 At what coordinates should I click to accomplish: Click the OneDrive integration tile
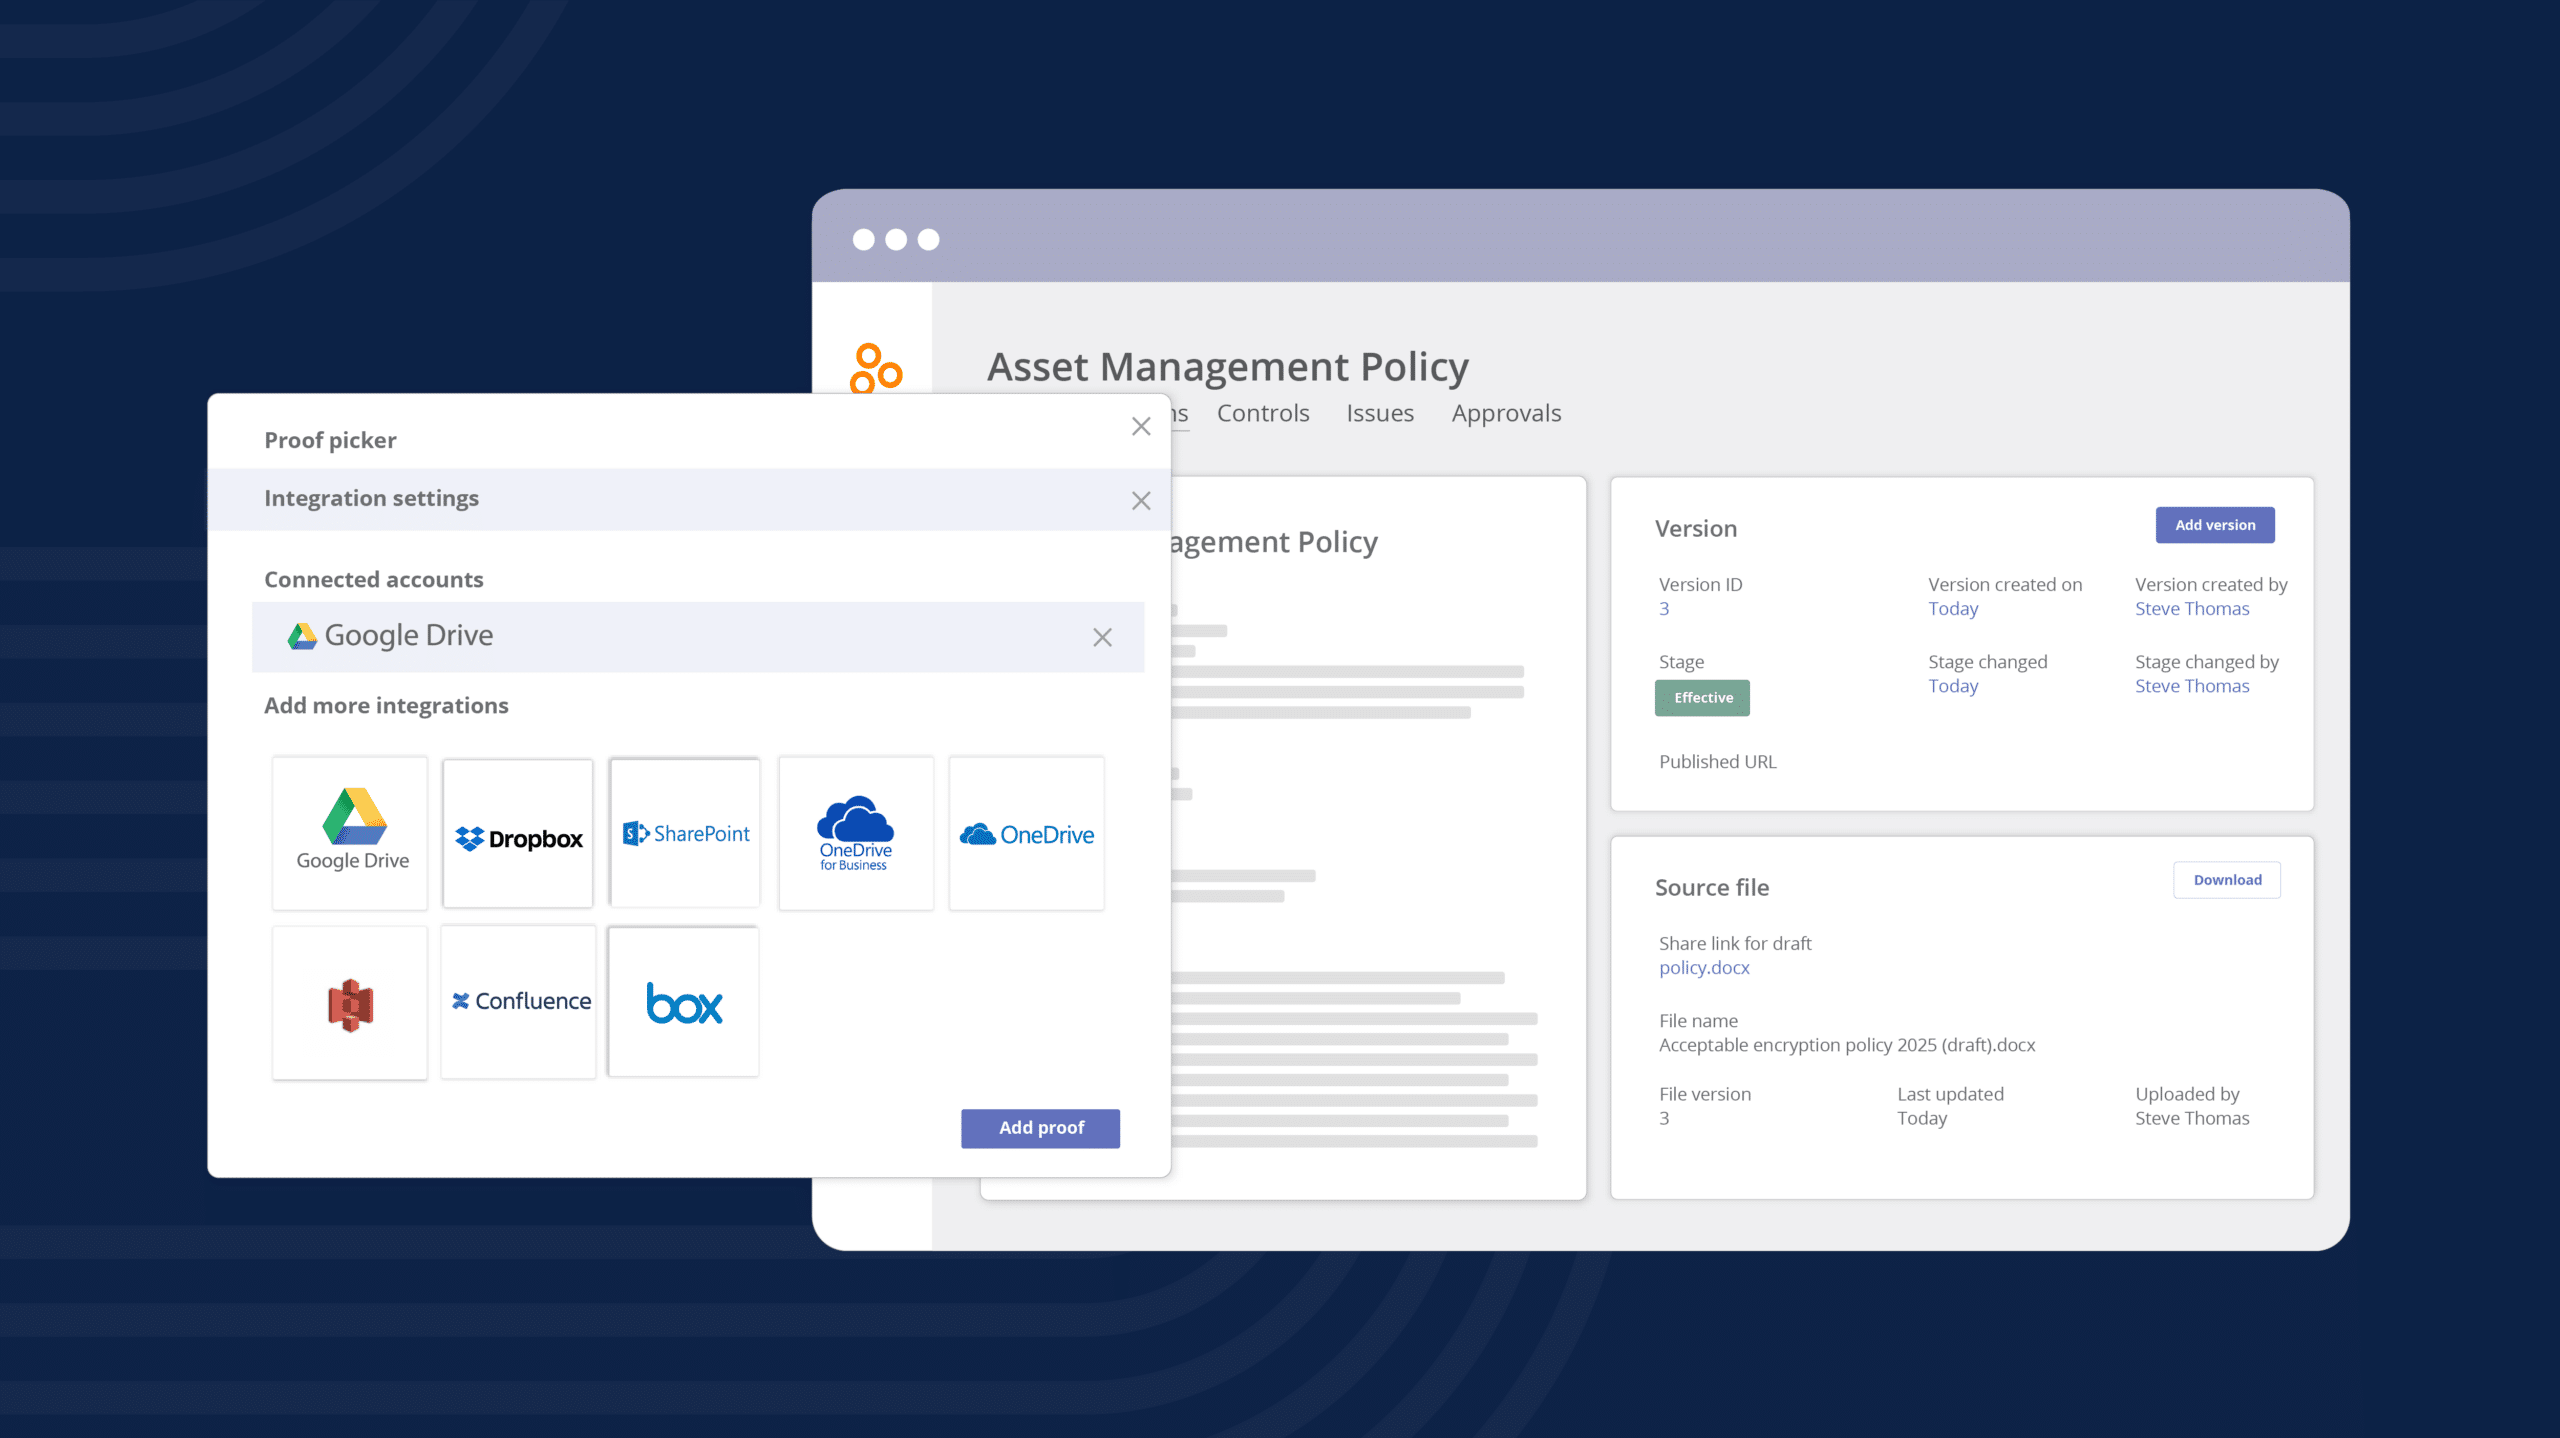1026,833
